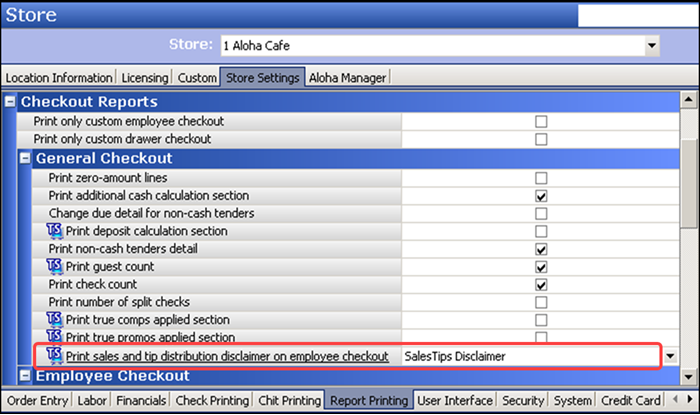700x415 pixels.
Task: Collapse the General Checkout group
Action: [x=25, y=158]
